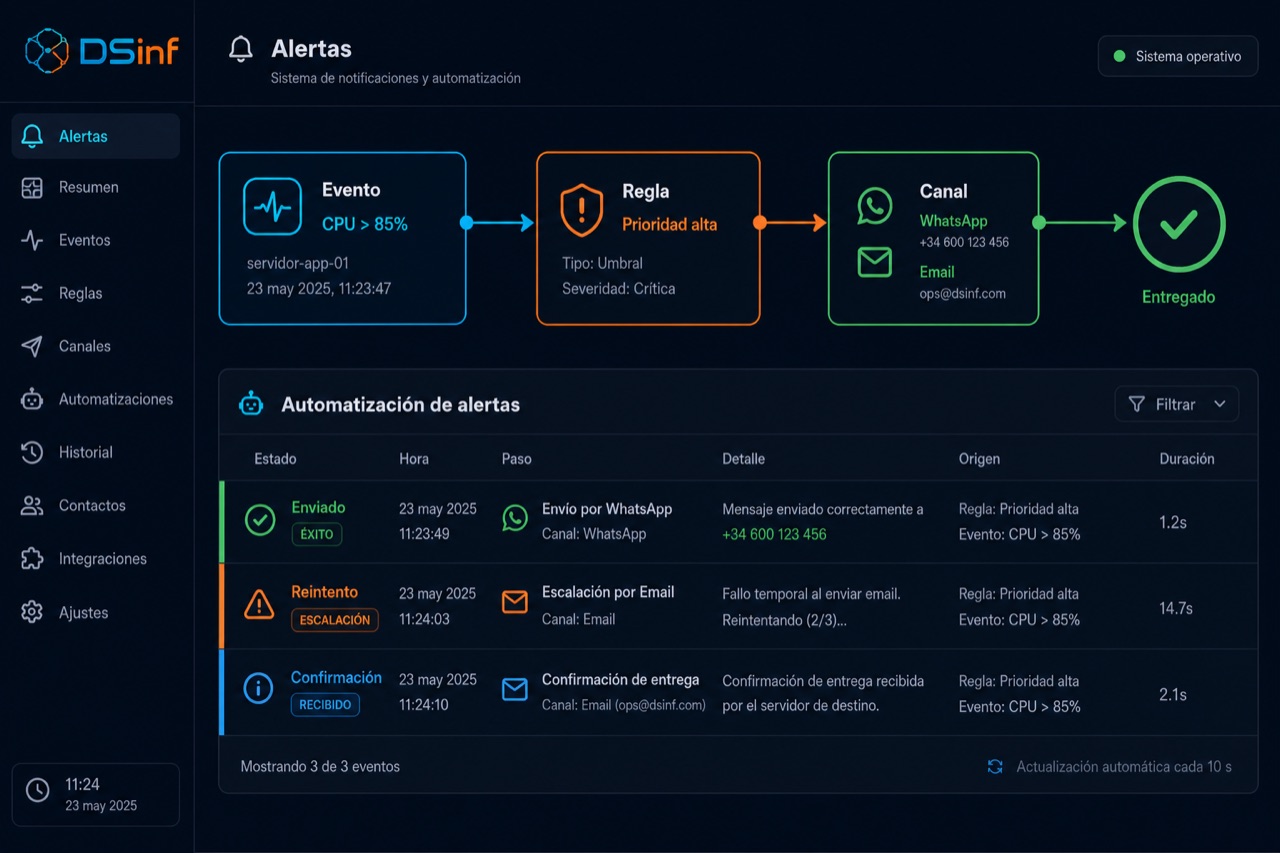Open the Filtrar dropdown
The image size is (1280, 853).
coord(1177,404)
